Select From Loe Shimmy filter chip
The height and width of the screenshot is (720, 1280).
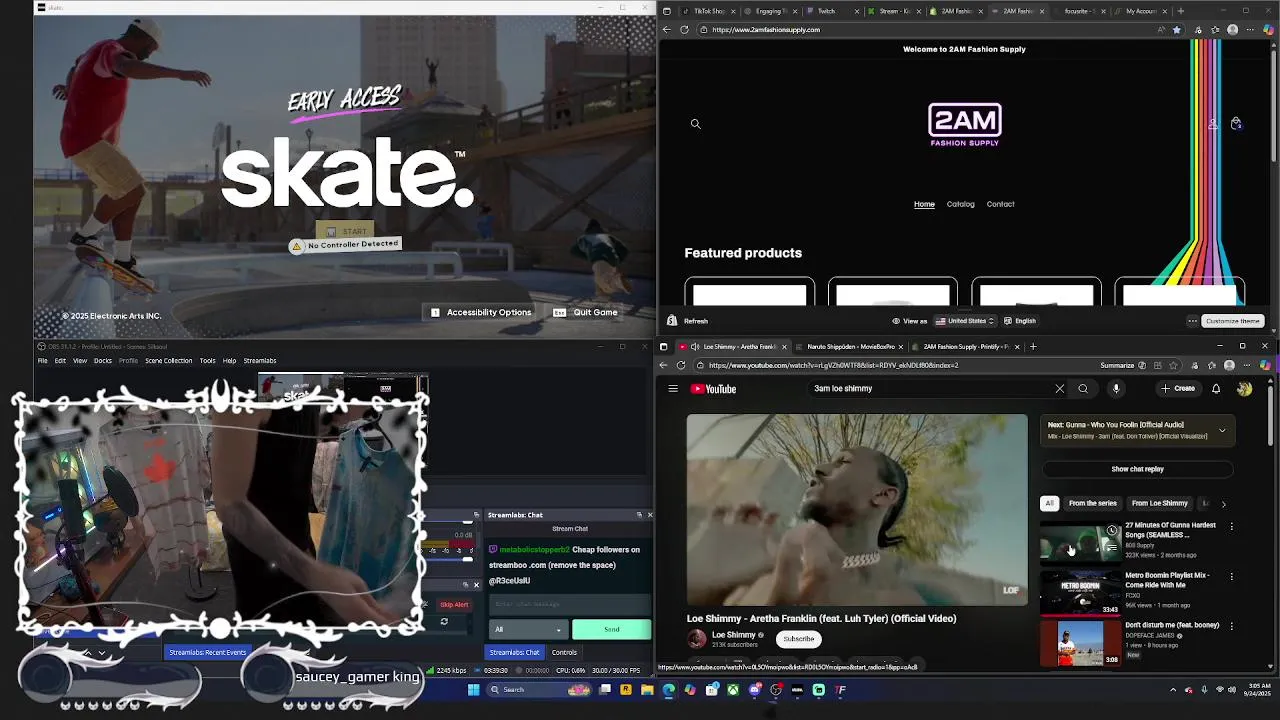pos(1159,504)
